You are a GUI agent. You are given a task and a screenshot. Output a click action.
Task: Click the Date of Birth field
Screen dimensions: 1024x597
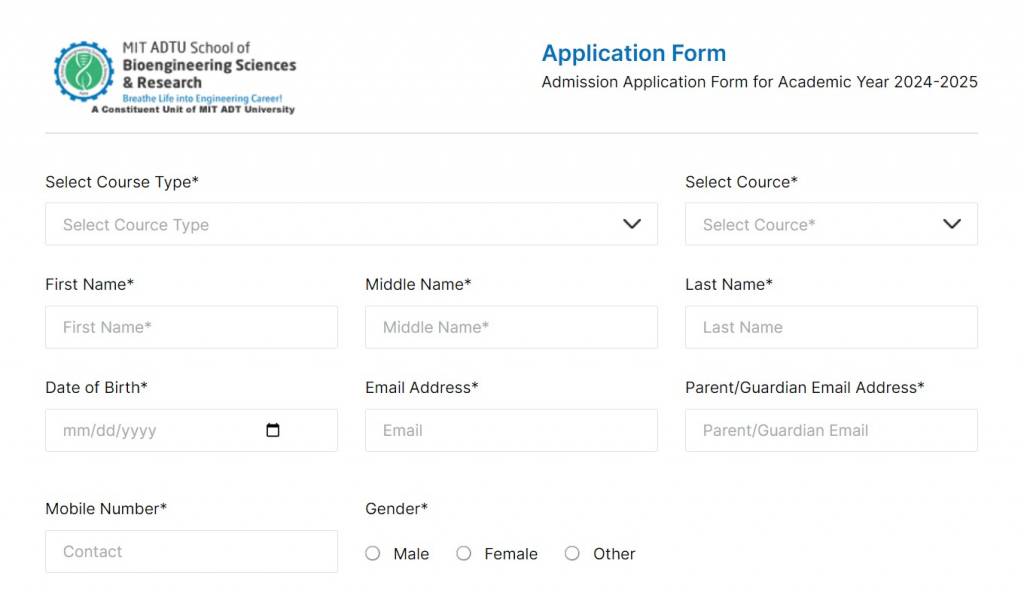click(150, 431)
